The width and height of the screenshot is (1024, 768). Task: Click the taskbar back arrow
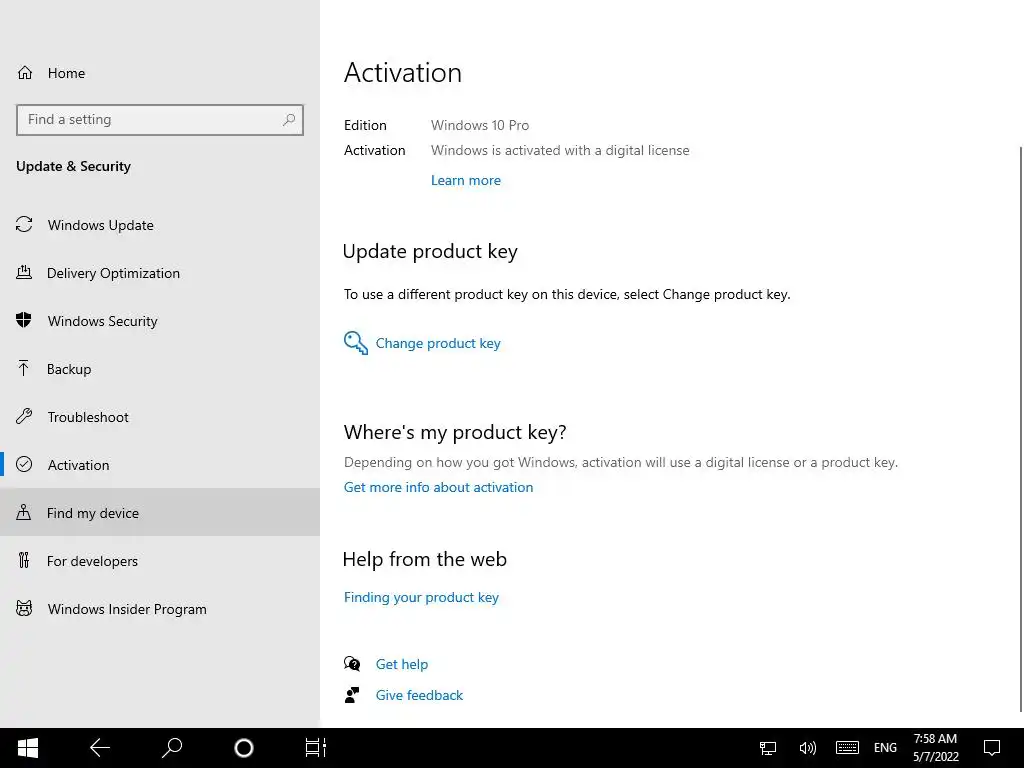(x=100, y=748)
